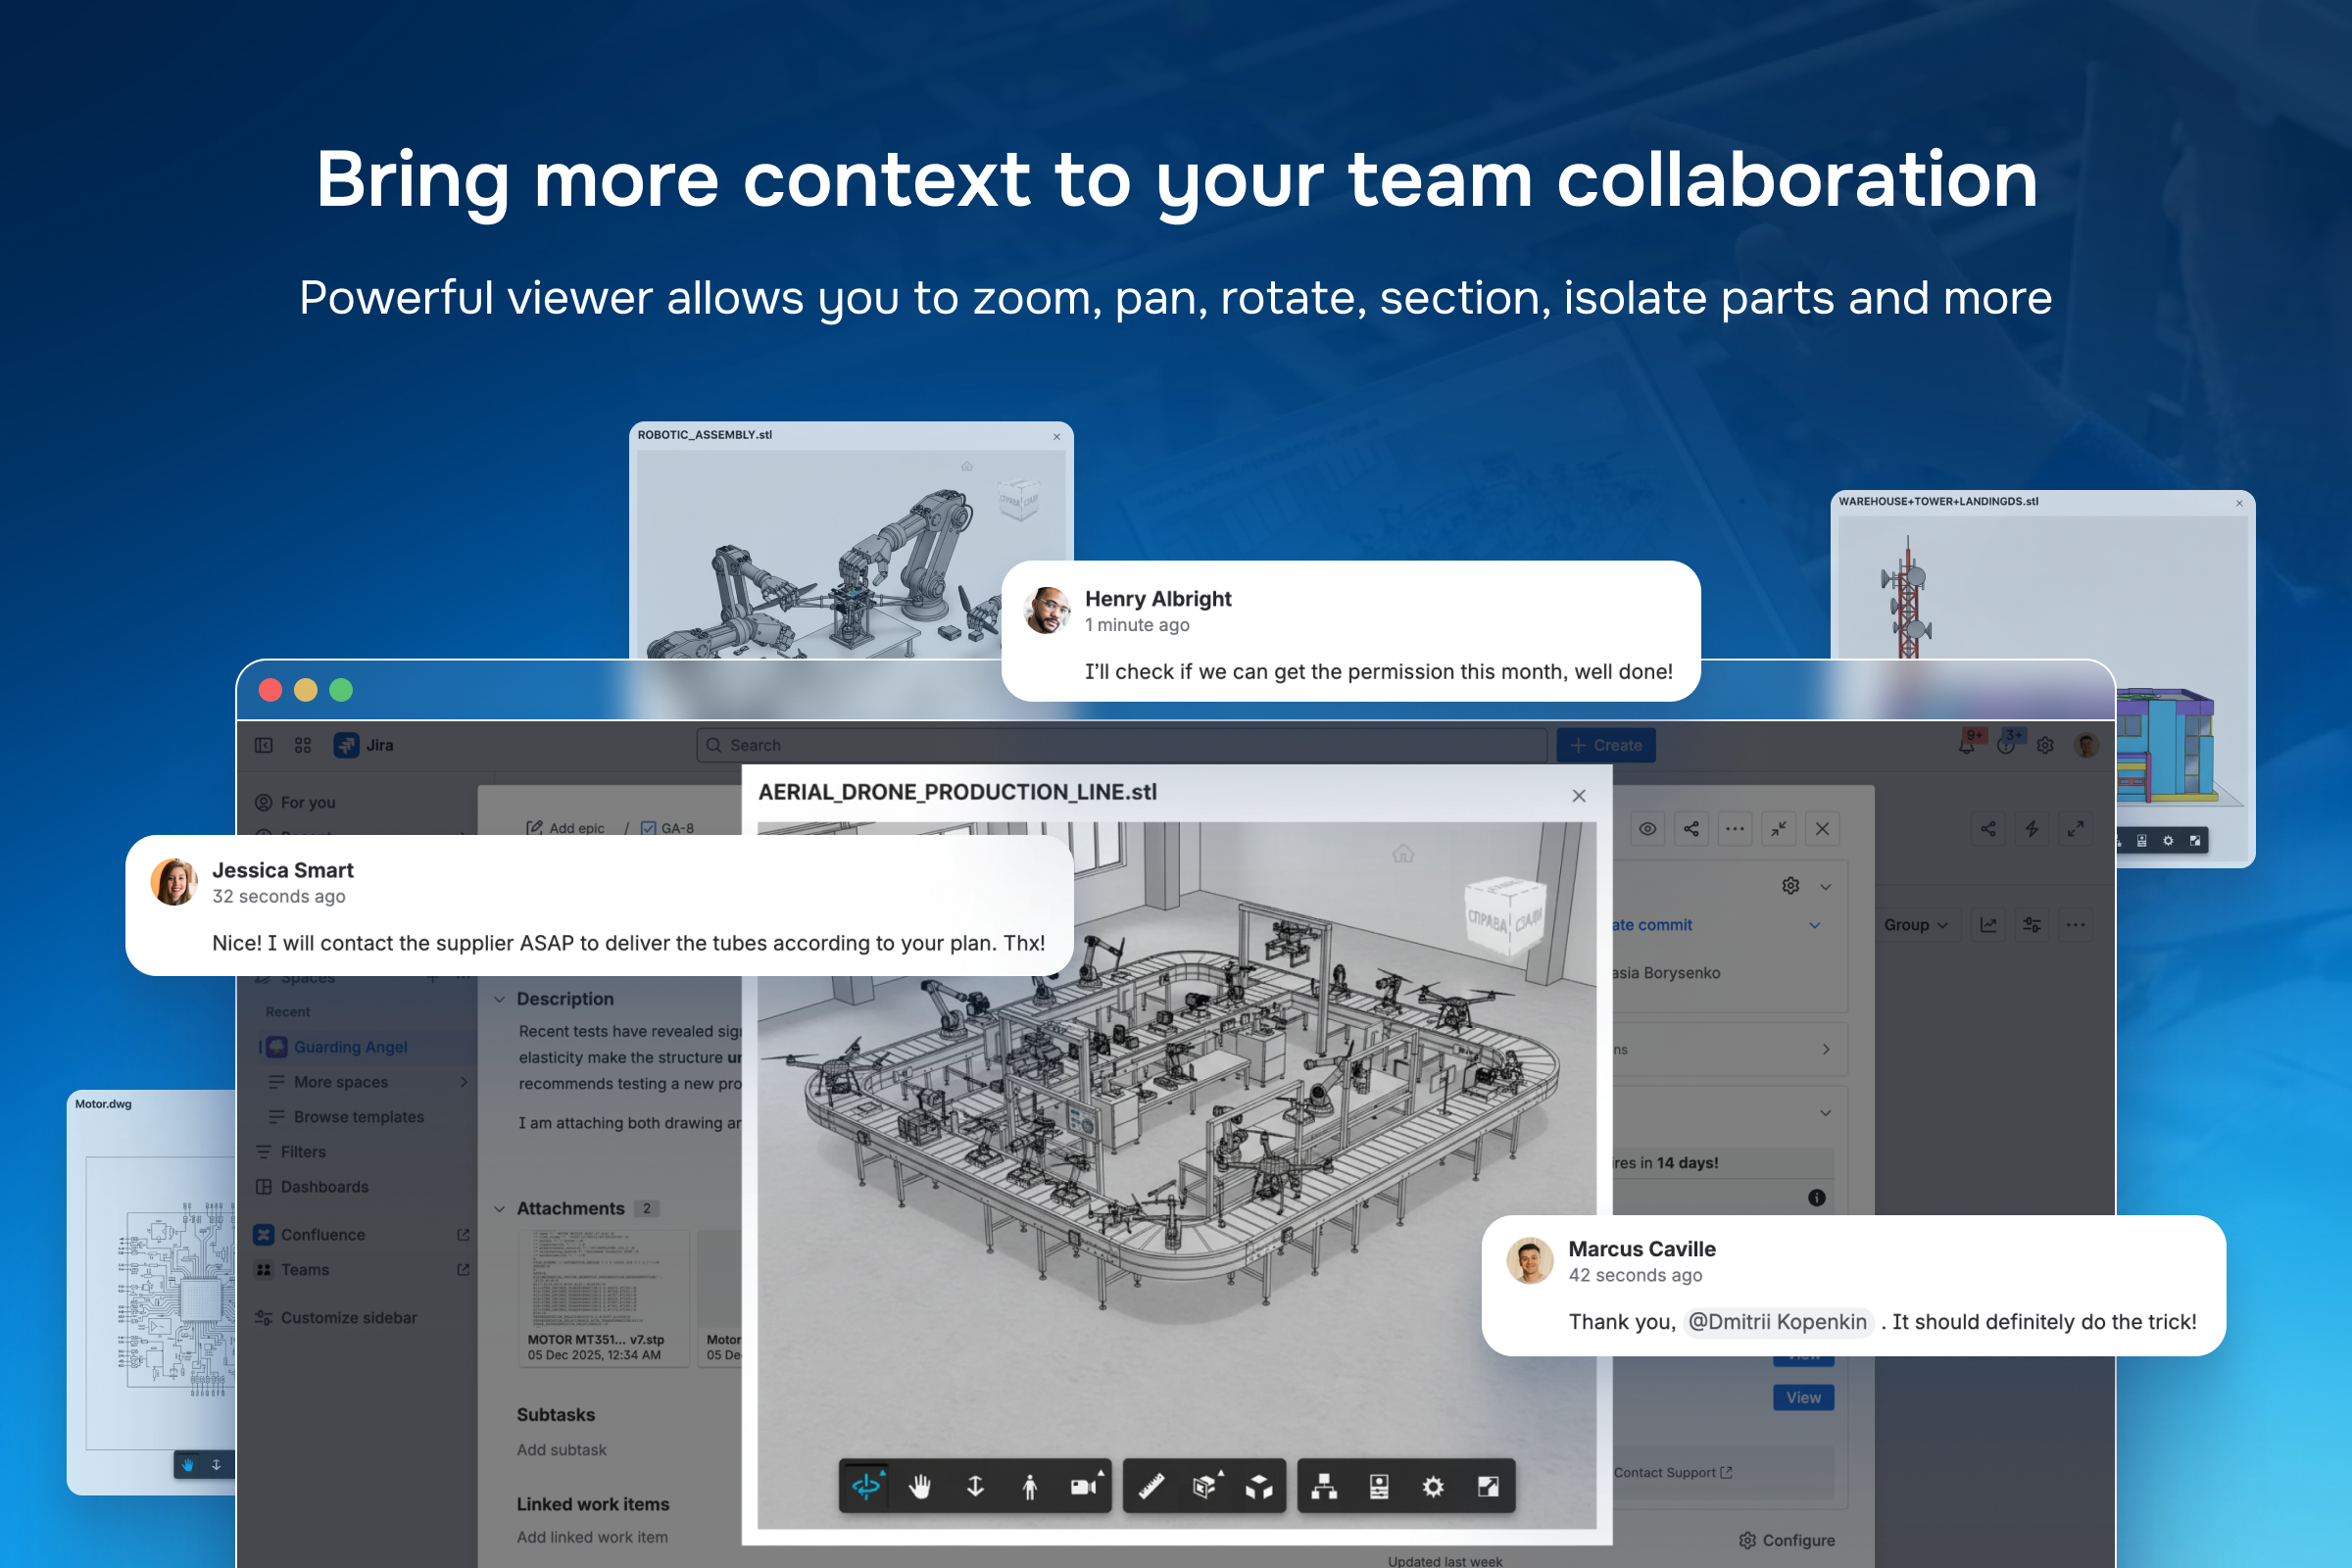Open viewer Settings gear in toolbar
The image size is (2352, 1568).
[1433, 1487]
